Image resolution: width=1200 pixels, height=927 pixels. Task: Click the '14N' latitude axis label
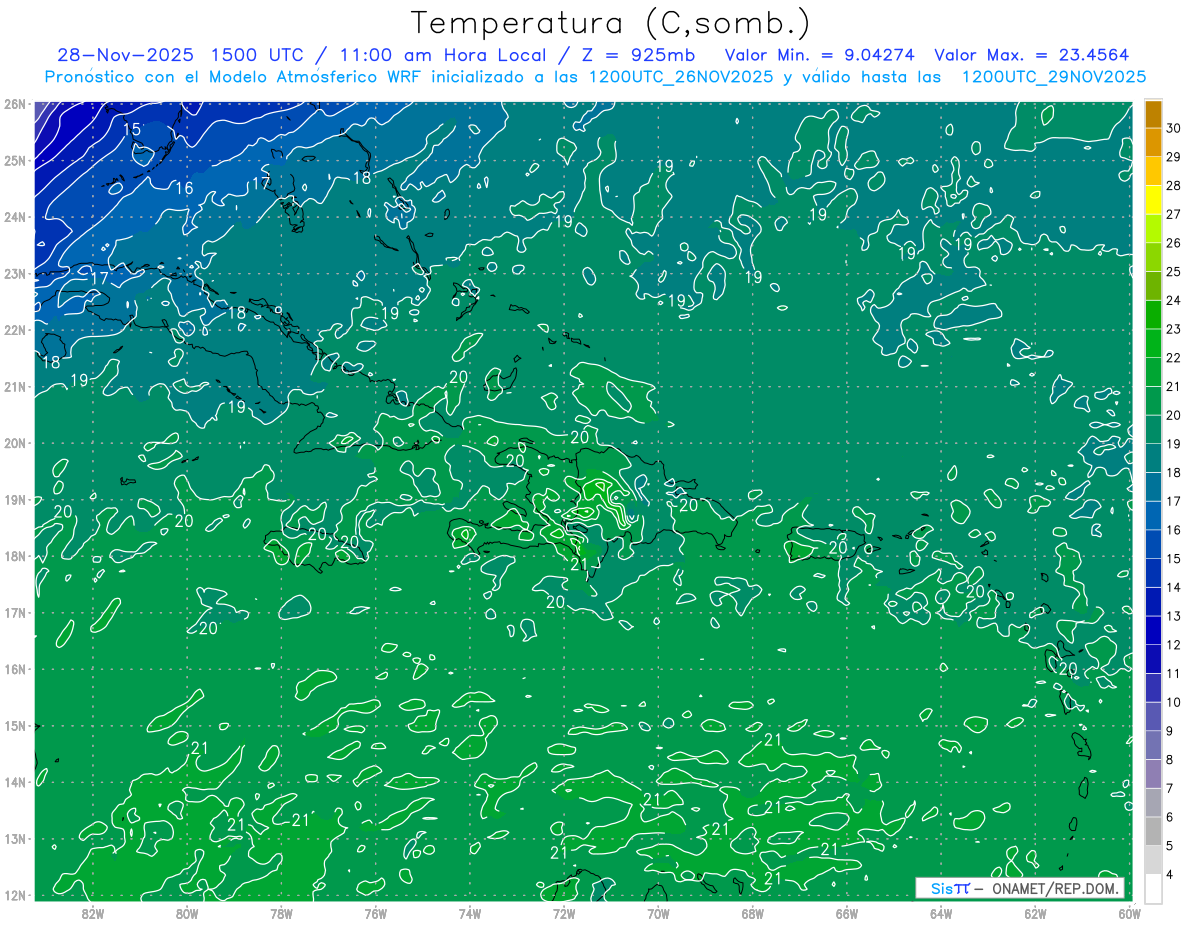click(x=15, y=782)
